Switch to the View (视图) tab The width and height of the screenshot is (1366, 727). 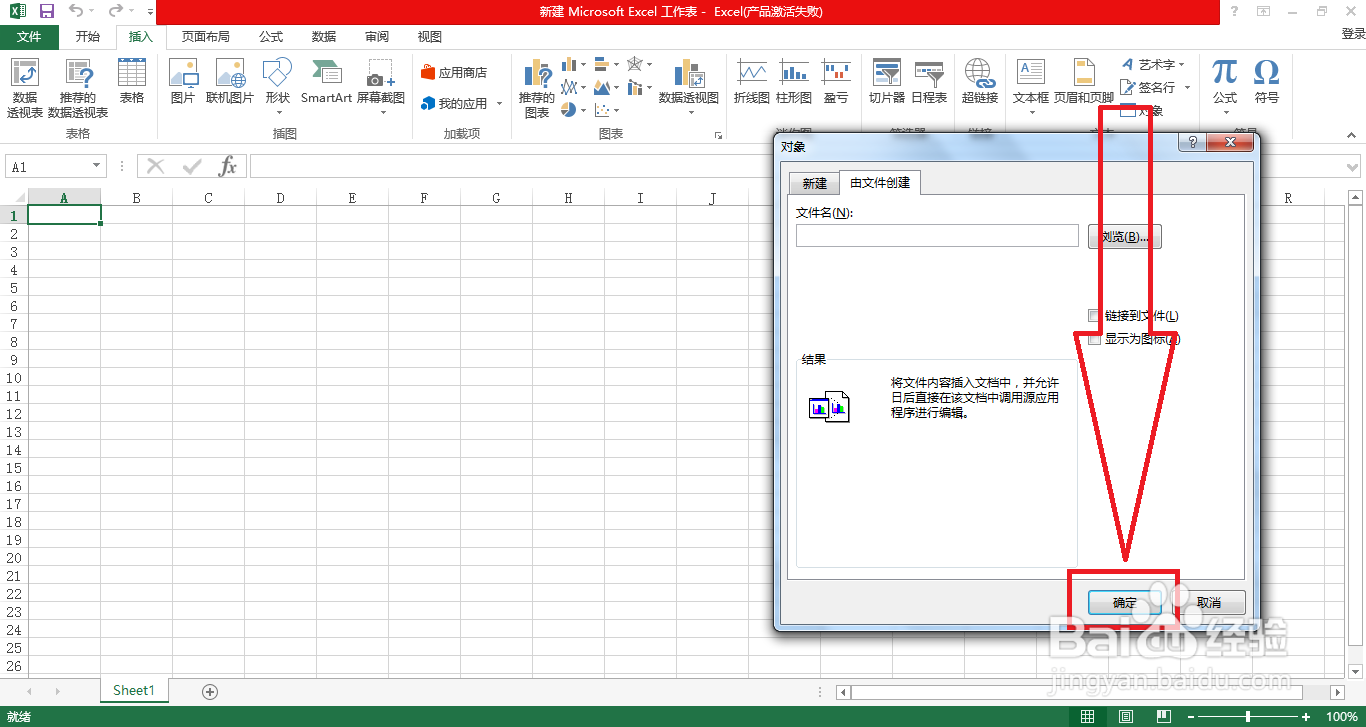(x=430, y=36)
